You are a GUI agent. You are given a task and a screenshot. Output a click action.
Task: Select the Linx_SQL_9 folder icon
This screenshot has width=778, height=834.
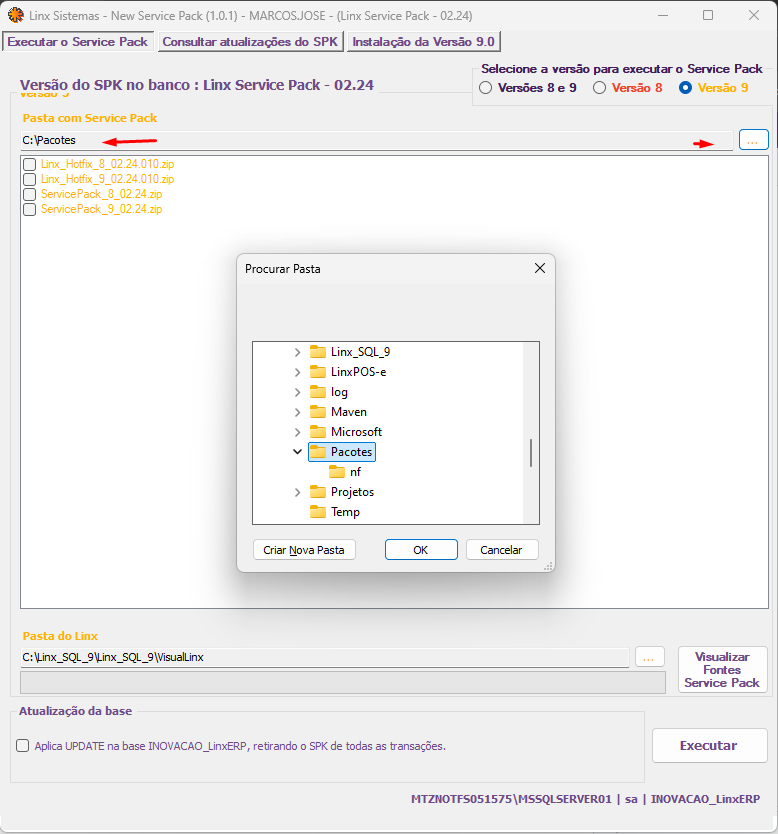point(318,352)
